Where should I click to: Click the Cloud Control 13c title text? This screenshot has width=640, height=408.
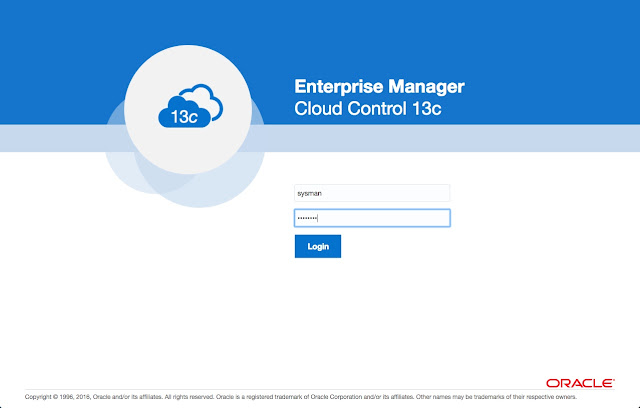tap(367, 109)
